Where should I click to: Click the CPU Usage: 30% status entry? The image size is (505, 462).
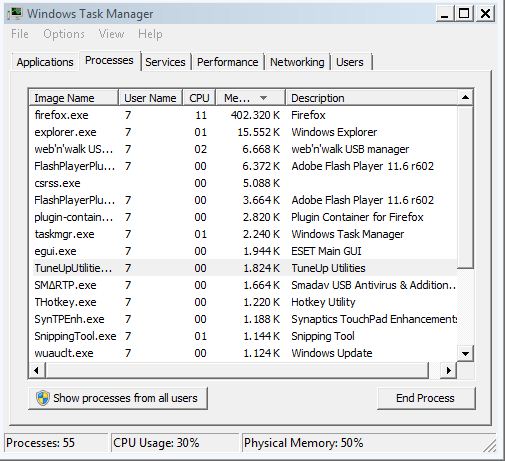tap(175, 443)
